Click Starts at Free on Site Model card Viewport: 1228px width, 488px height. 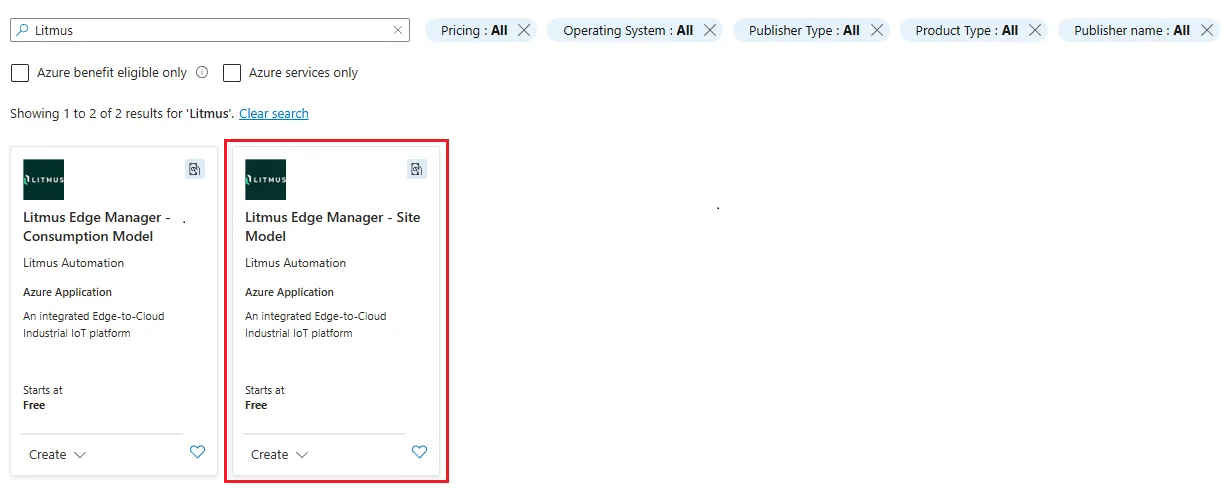click(265, 398)
